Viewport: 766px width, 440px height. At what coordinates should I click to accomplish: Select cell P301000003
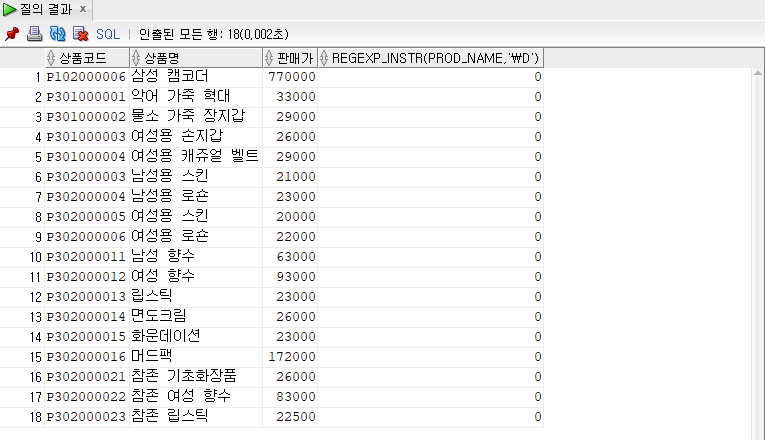coord(87,137)
